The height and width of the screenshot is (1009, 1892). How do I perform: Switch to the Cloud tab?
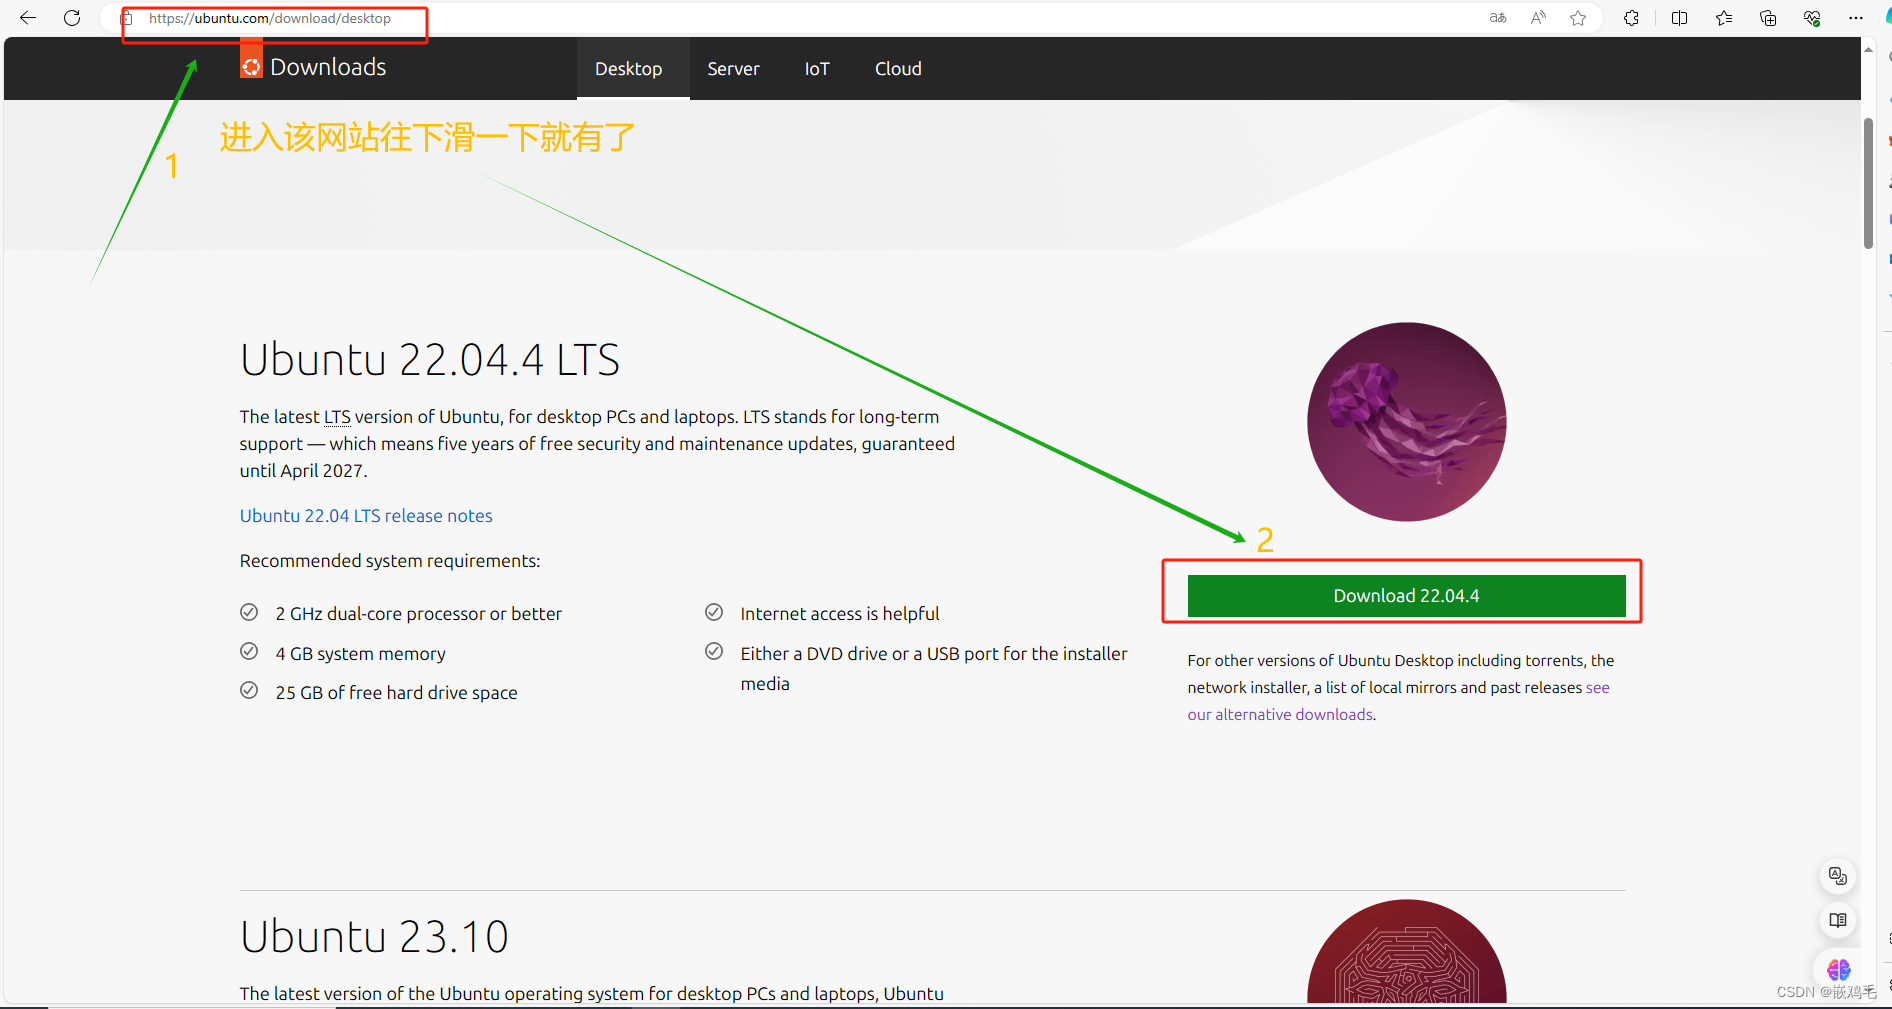898,69
